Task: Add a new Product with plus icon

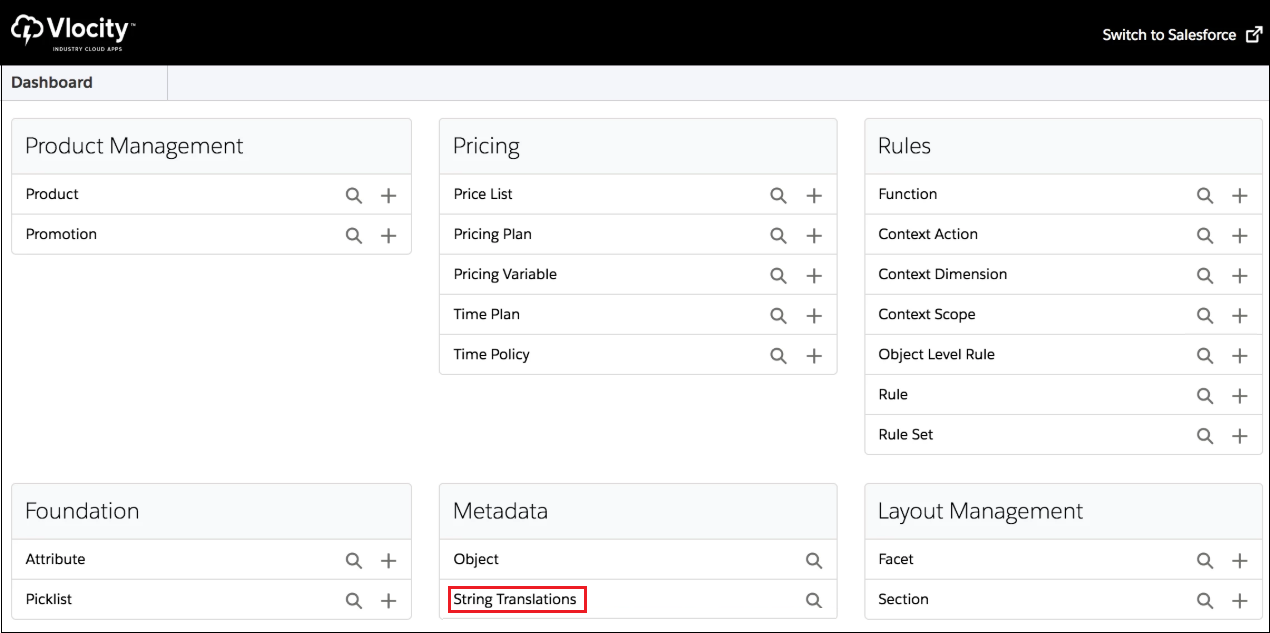Action: tap(389, 195)
